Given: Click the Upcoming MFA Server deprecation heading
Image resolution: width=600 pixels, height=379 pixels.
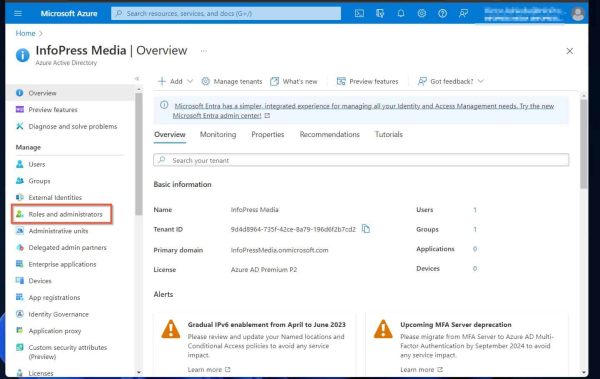Looking at the screenshot, I should pyautogui.click(x=456, y=325).
